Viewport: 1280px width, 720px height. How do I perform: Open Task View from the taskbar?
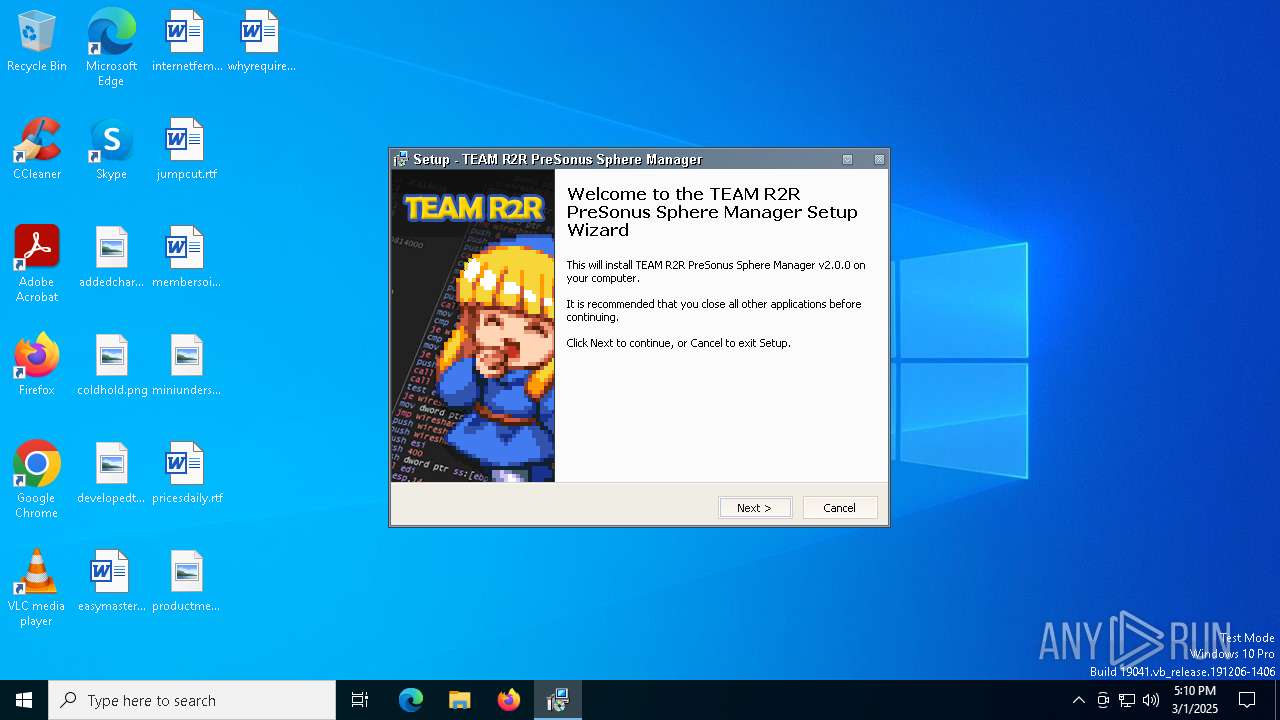360,700
